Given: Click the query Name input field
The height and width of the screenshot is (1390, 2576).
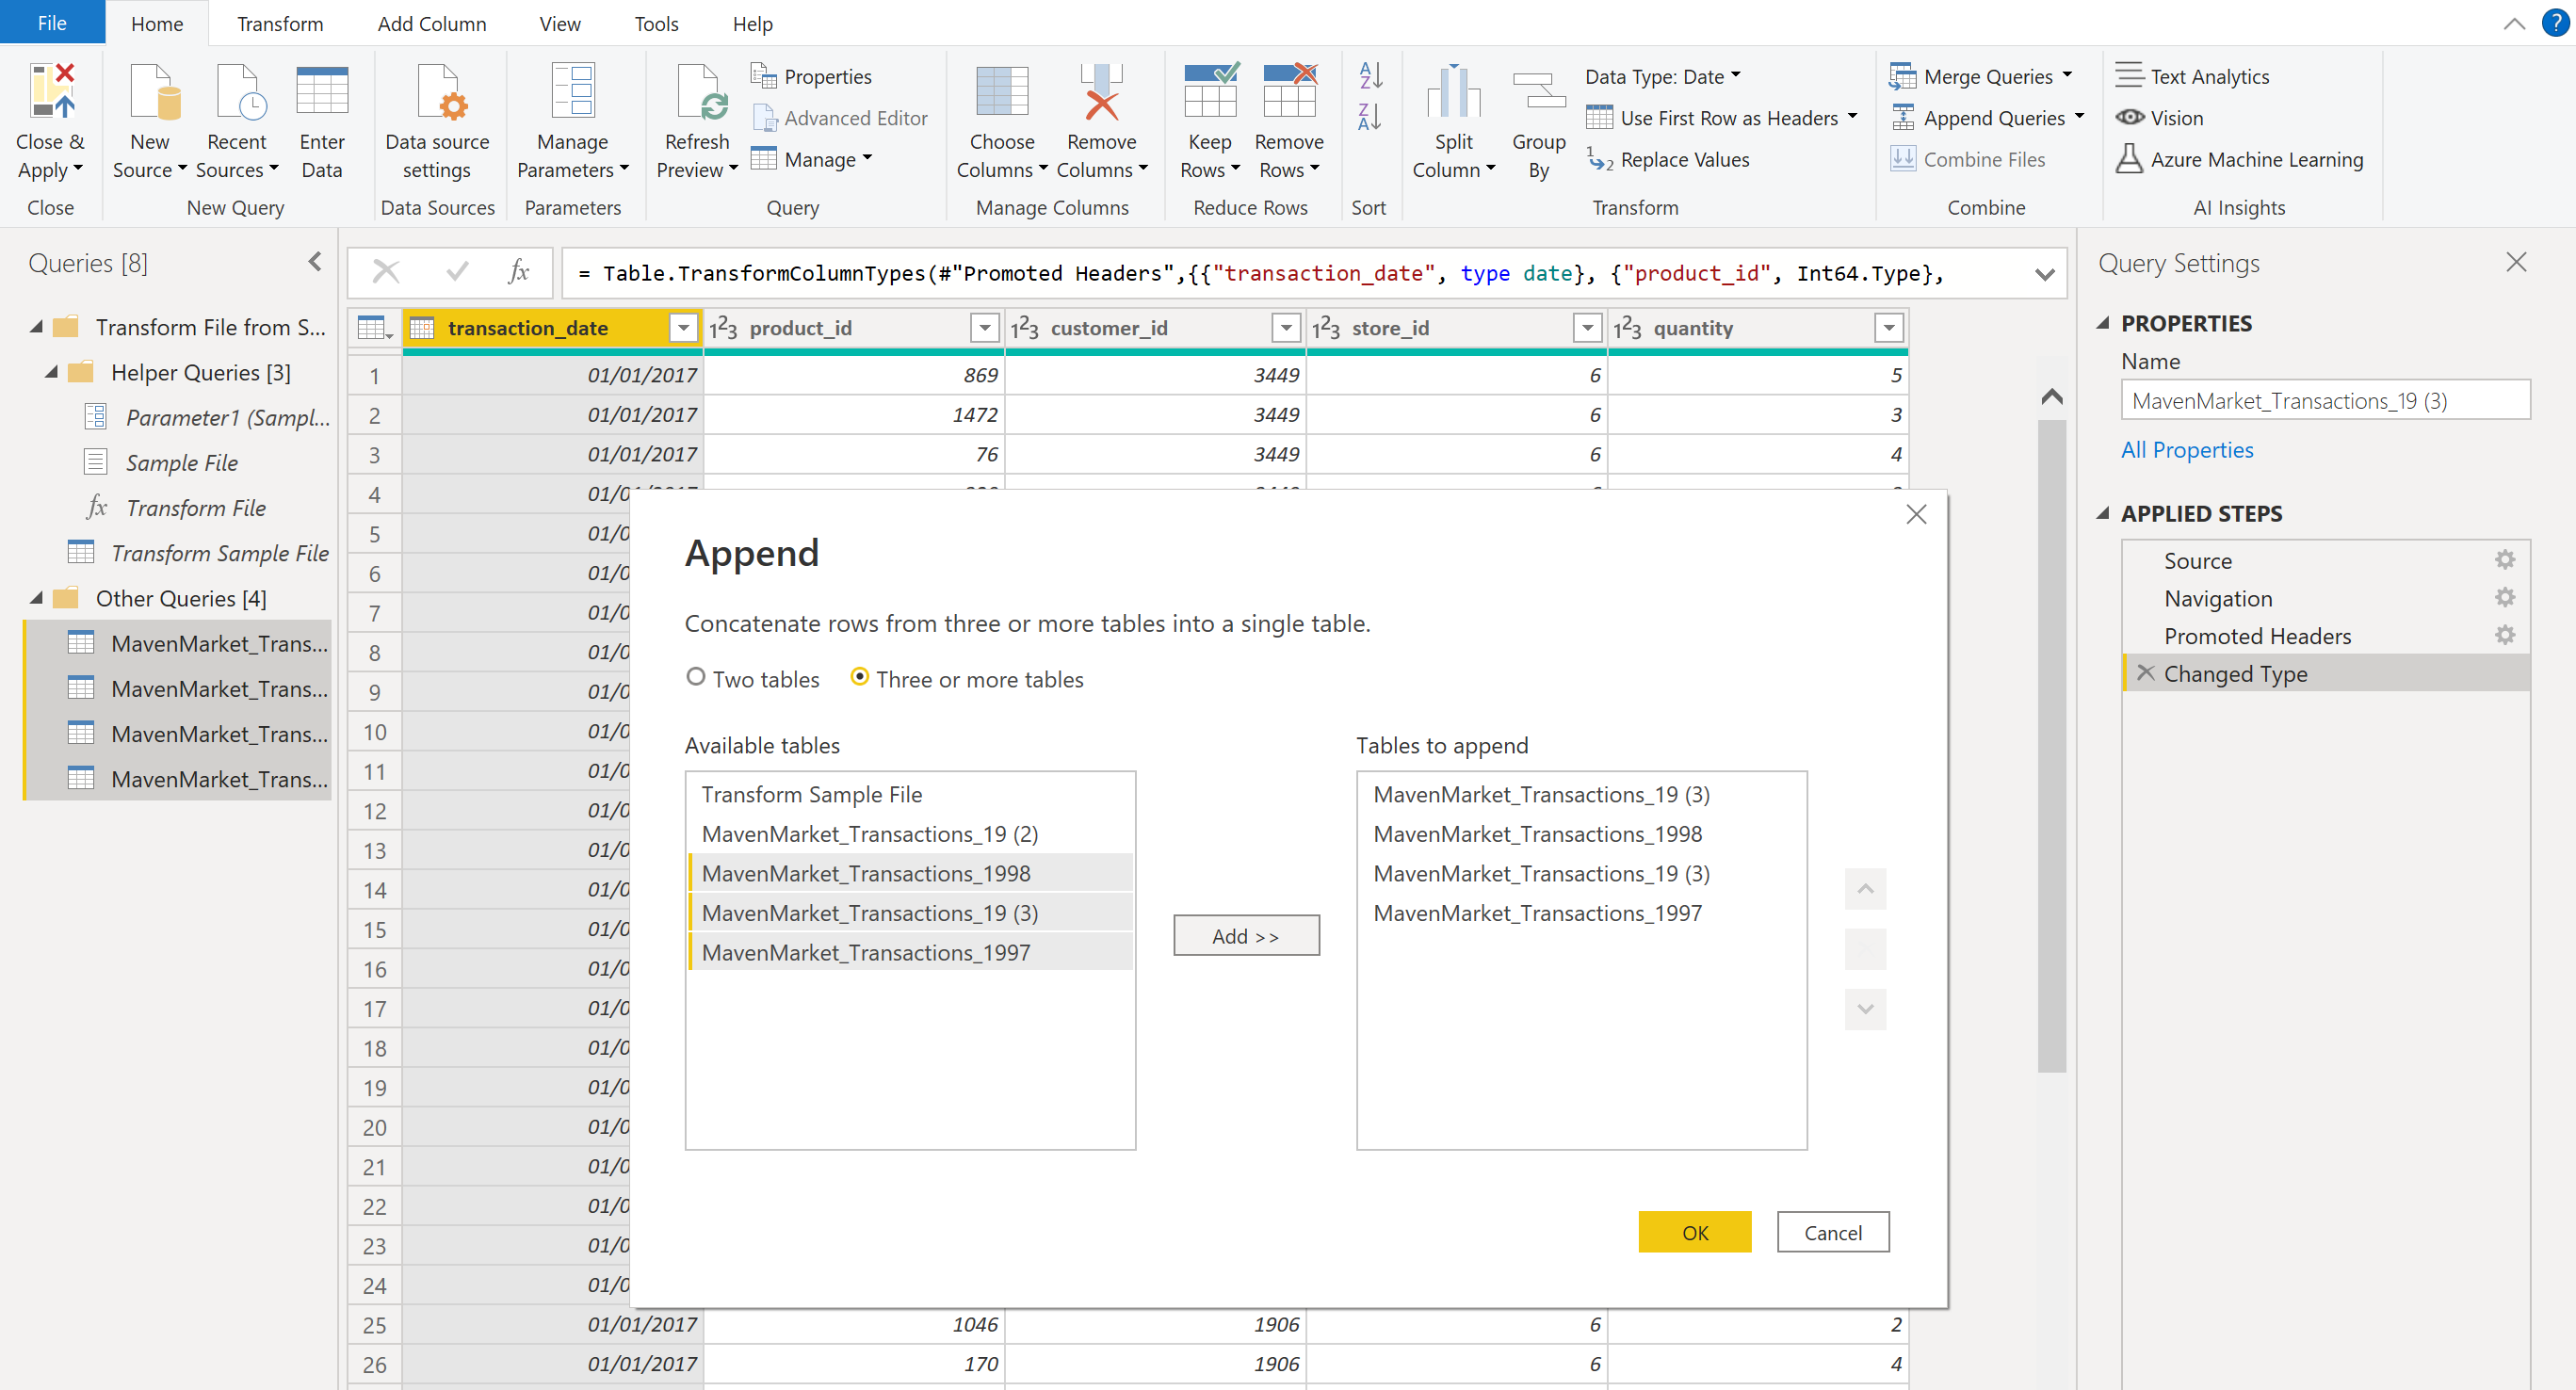Looking at the screenshot, I should coord(2325,400).
